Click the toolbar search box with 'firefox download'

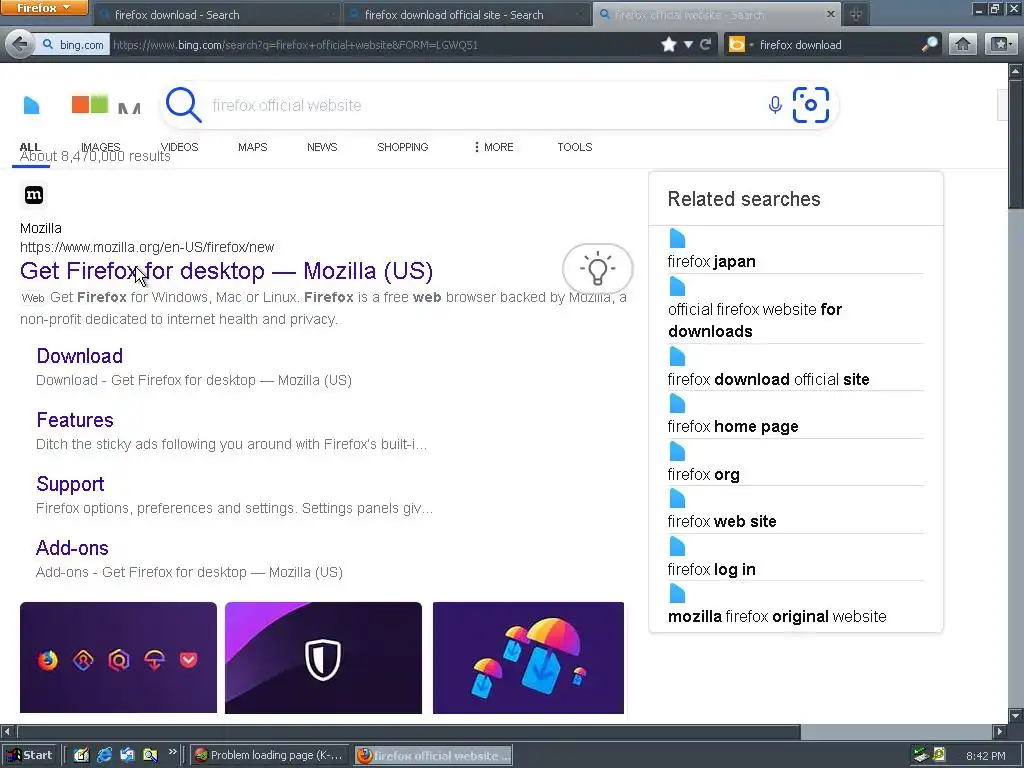[x=837, y=44]
